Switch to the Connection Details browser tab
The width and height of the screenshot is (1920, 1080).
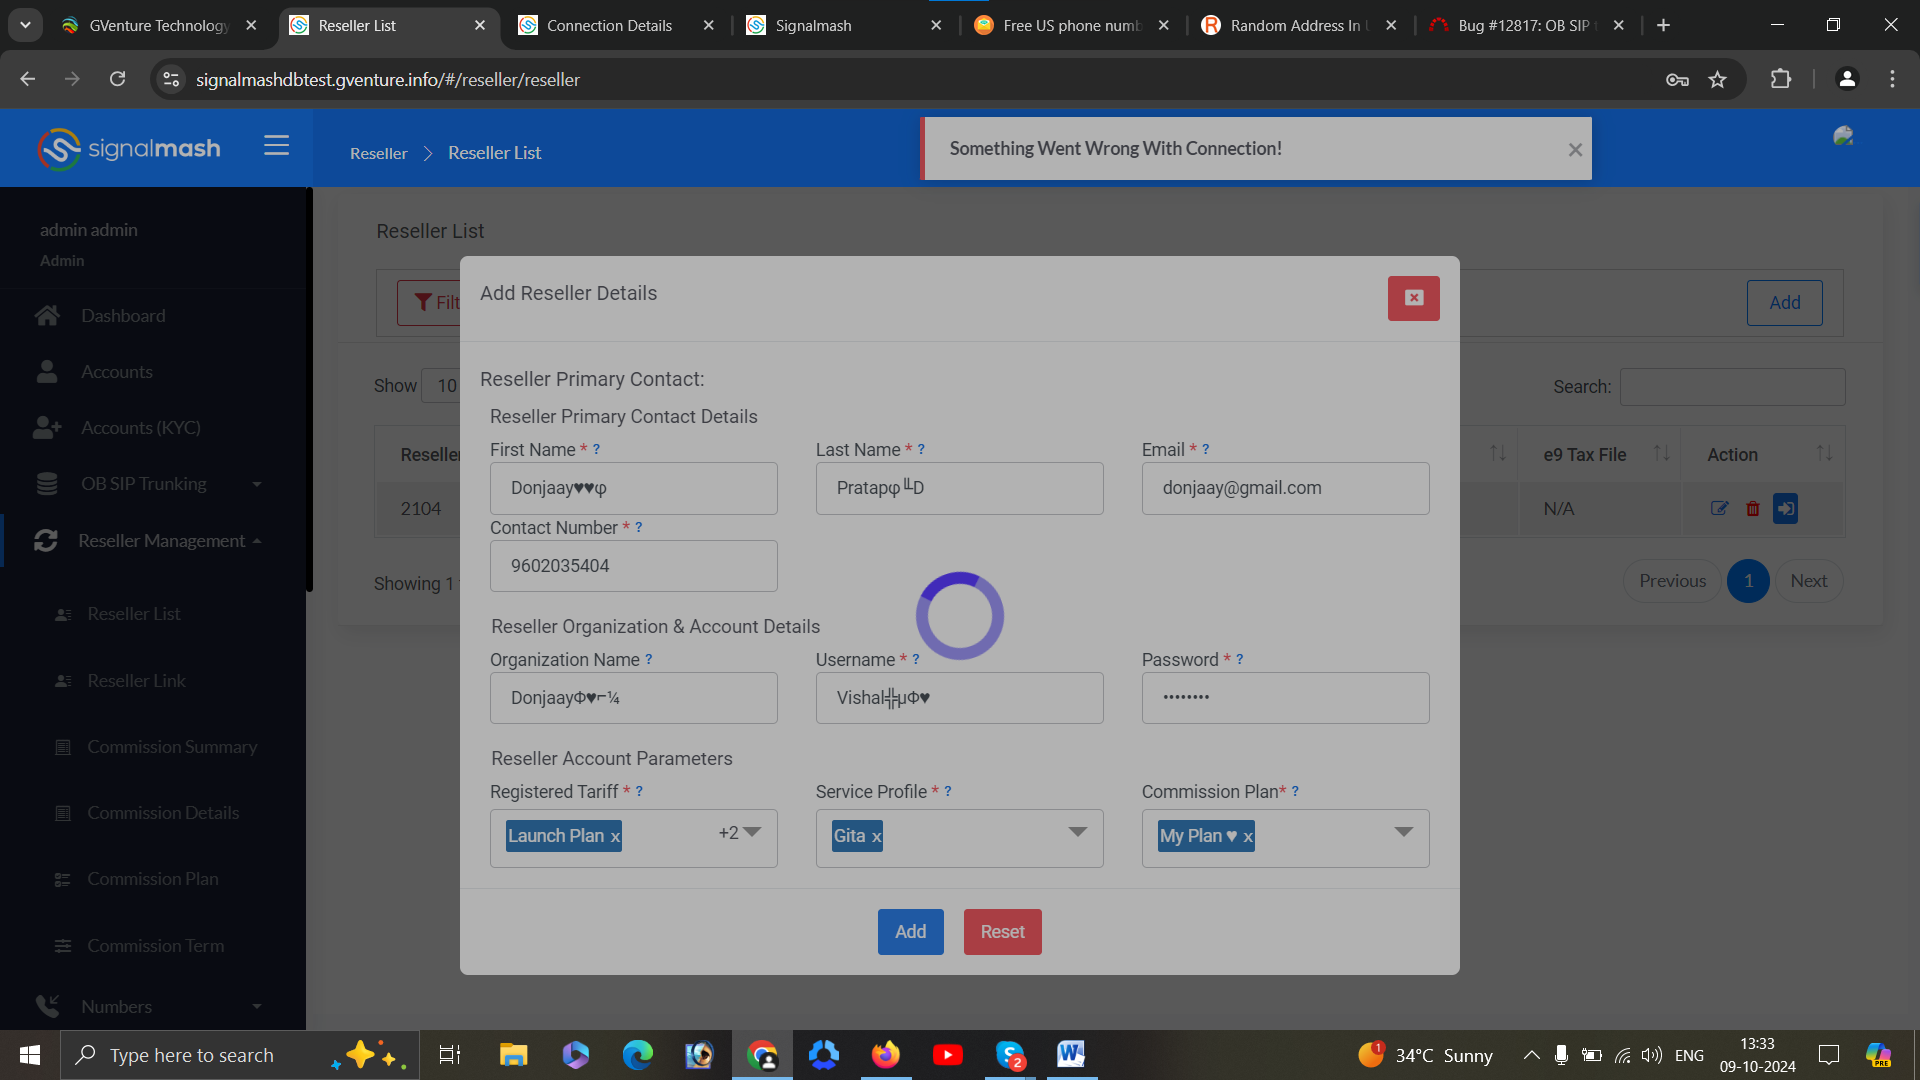point(608,26)
